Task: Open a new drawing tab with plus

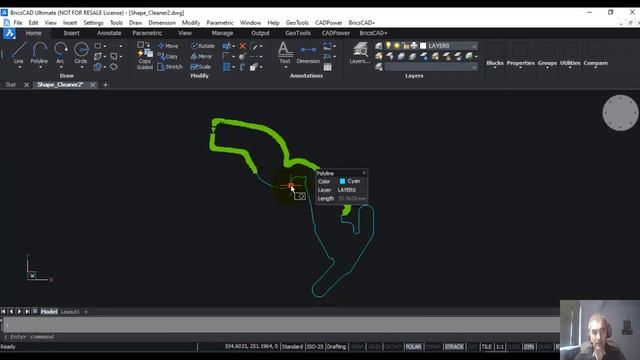Action: 105,85
